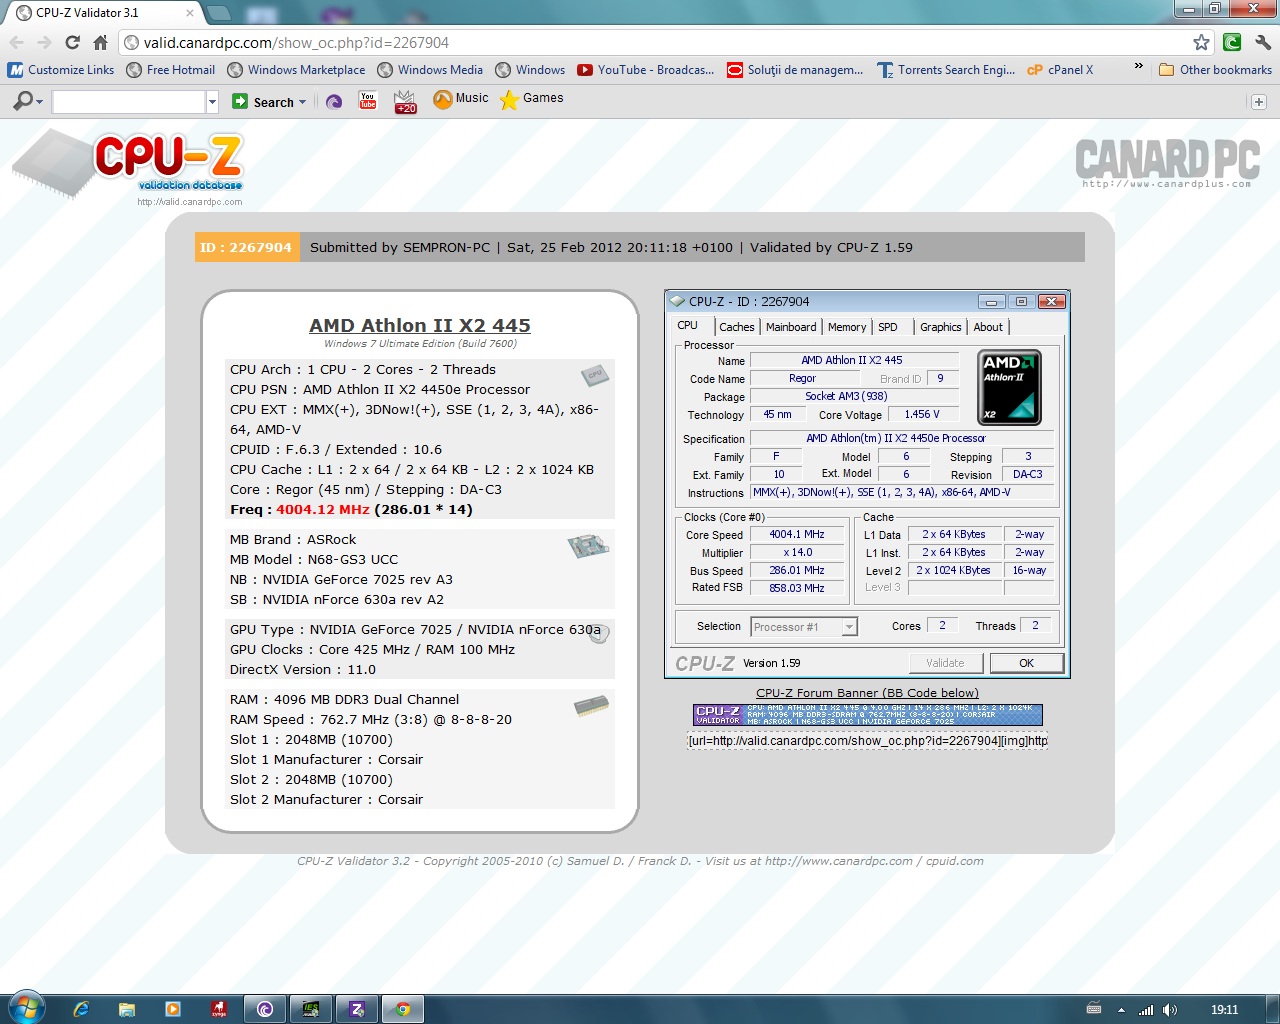Click the purple swirl toolbar icon
Screen dimensions: 1280x1024
(334, 102)
